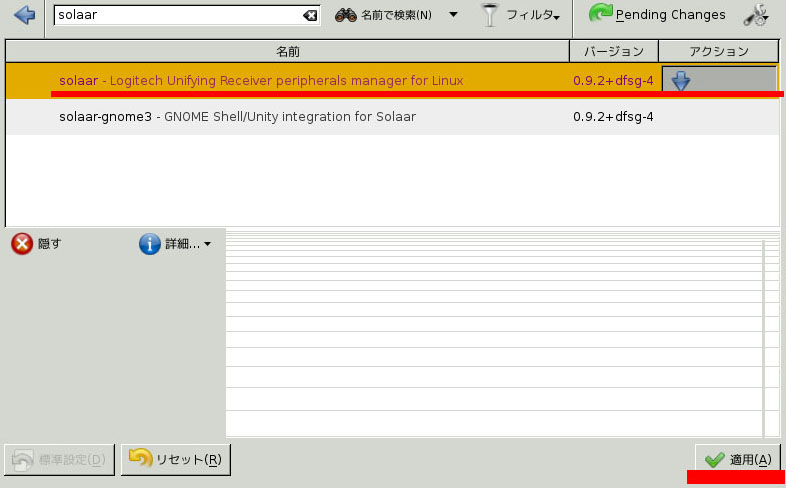Sort by the バージョン column header
The height and width of the screenshot is (488, 786).
(x=614, y=52)
